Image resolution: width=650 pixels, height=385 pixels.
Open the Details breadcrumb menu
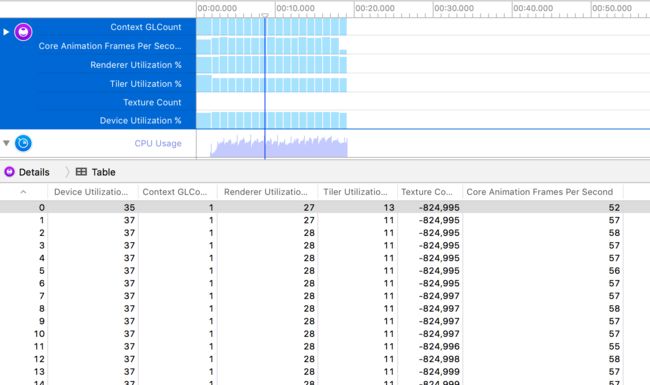click(34, 172)
